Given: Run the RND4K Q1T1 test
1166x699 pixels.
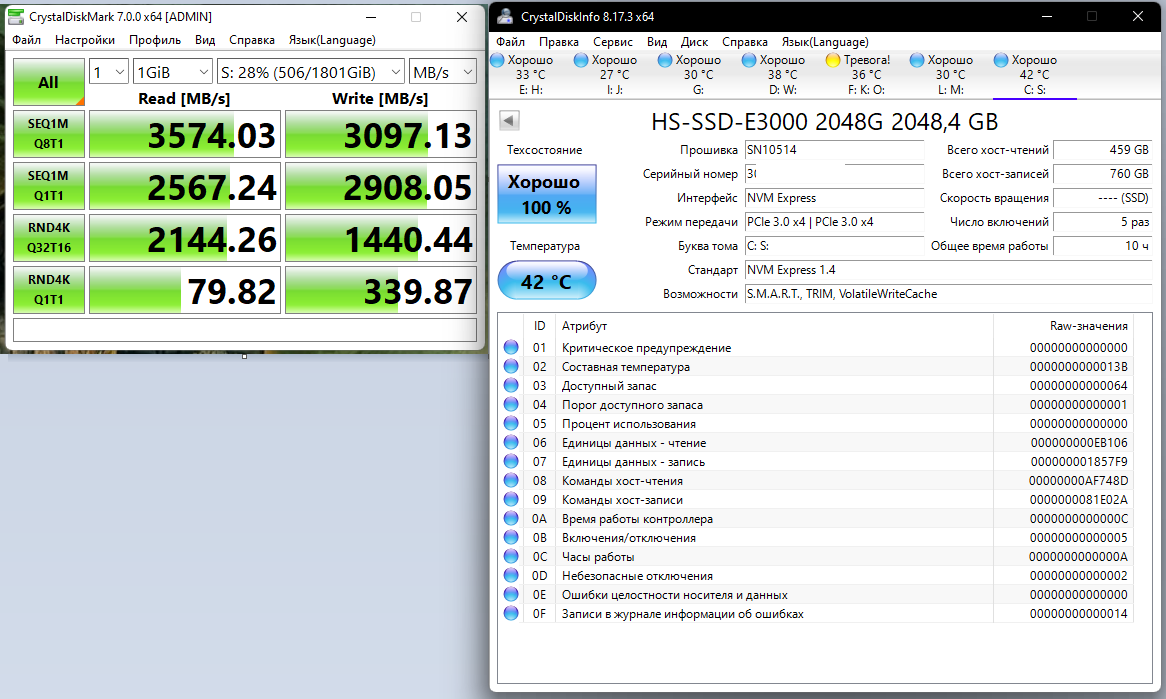Looking at the screenshot, I should coord(48,290).
